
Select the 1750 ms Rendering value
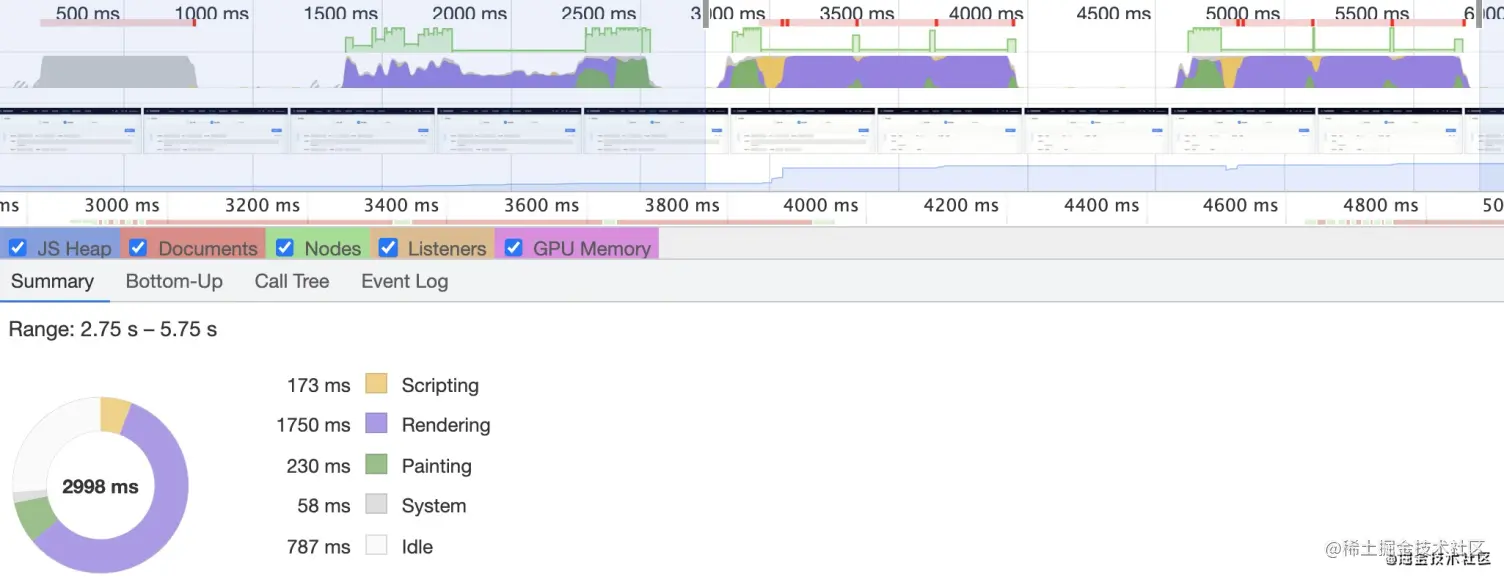coord(313,425)
